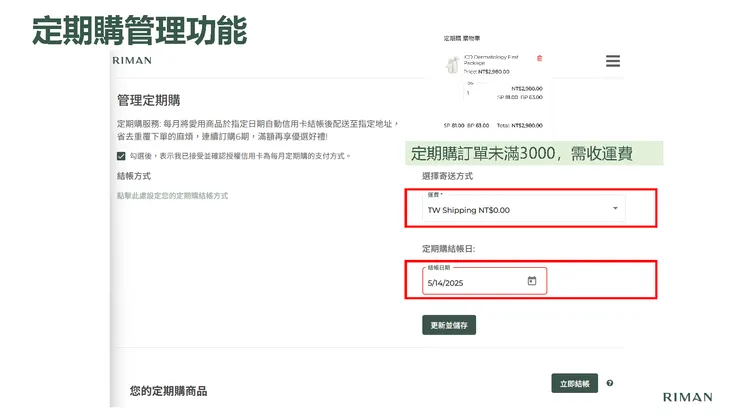The height and width of the screenshot is (416, 740).
Task: Click the 選擇寄送方式 label
Action: click(447, 176)
